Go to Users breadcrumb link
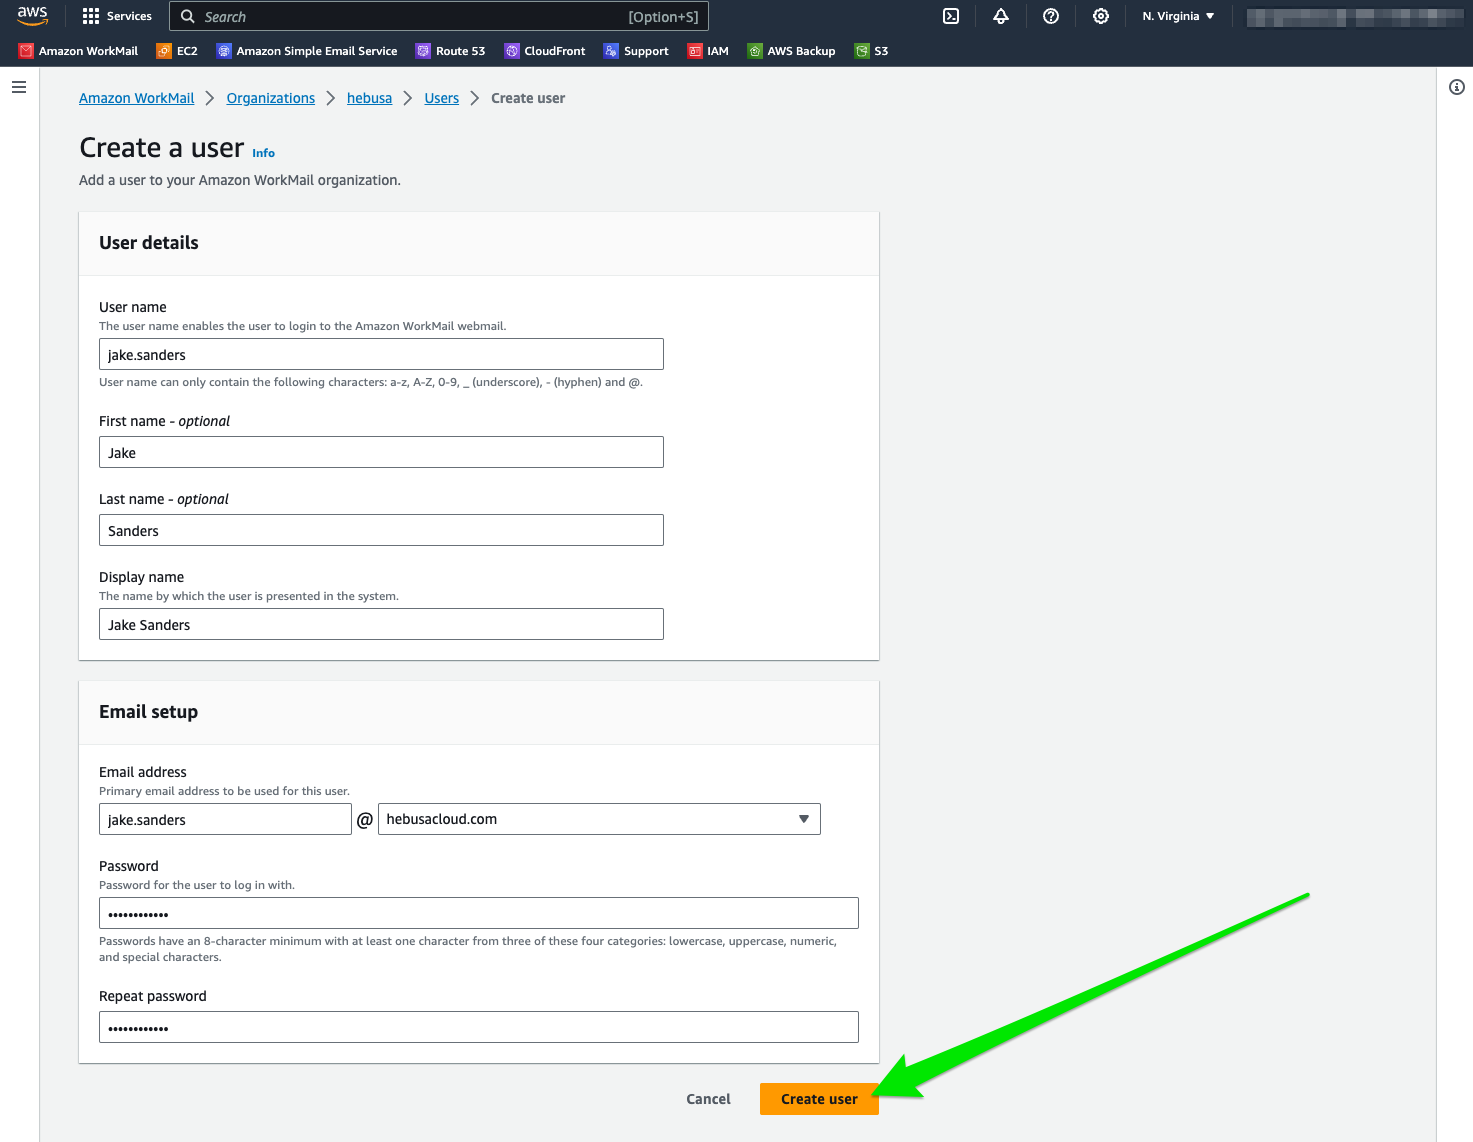Viewport: 1473px width, 1142px height. (441, 98)
